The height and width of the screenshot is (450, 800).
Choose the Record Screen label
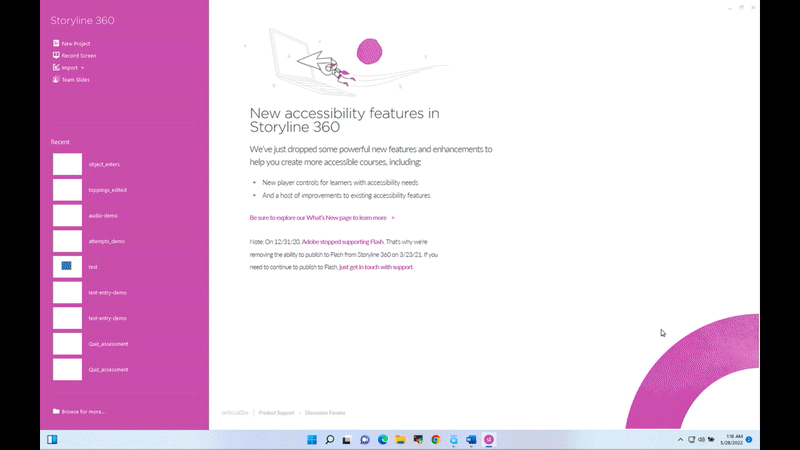pos(79,56)
